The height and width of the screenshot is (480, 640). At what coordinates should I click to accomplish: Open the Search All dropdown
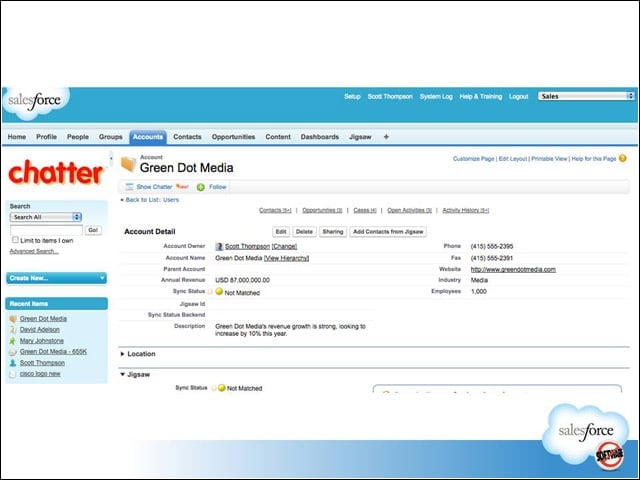tap(46, 217)
